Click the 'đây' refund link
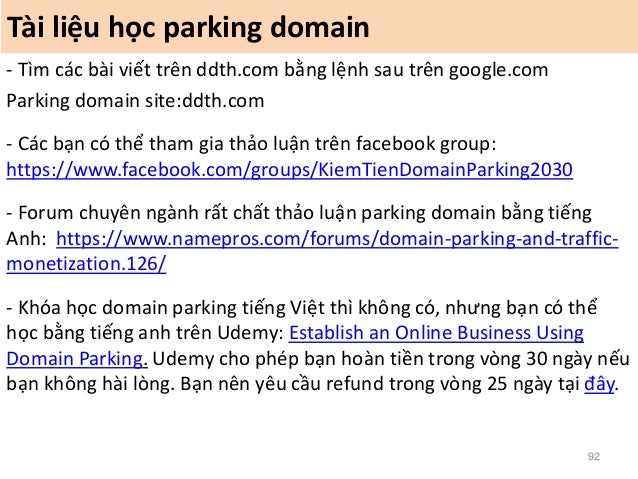638x479 pixels. click(x=599, y=384)
